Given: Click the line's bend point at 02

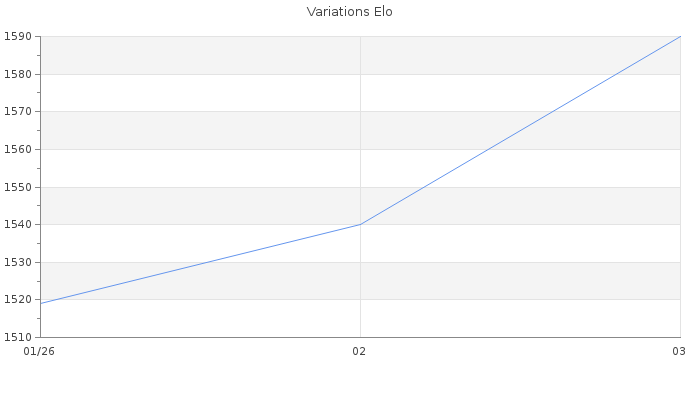Looking at the screenshot, I should 360,224.
